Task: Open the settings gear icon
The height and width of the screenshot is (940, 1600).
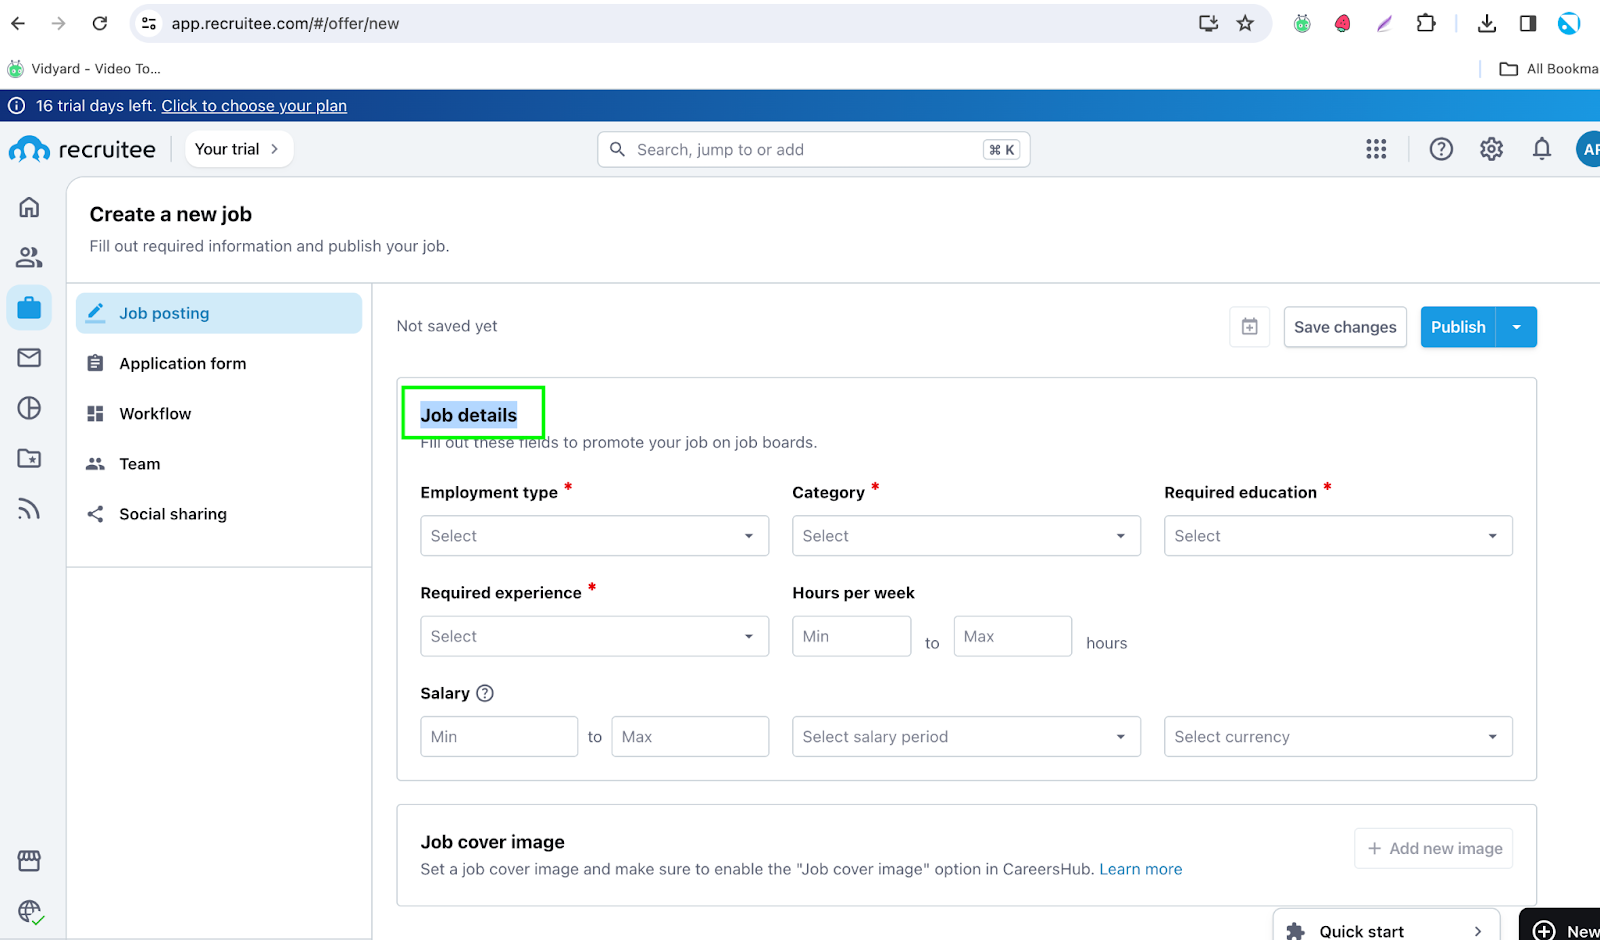Action: click(x=1491, y=149)
